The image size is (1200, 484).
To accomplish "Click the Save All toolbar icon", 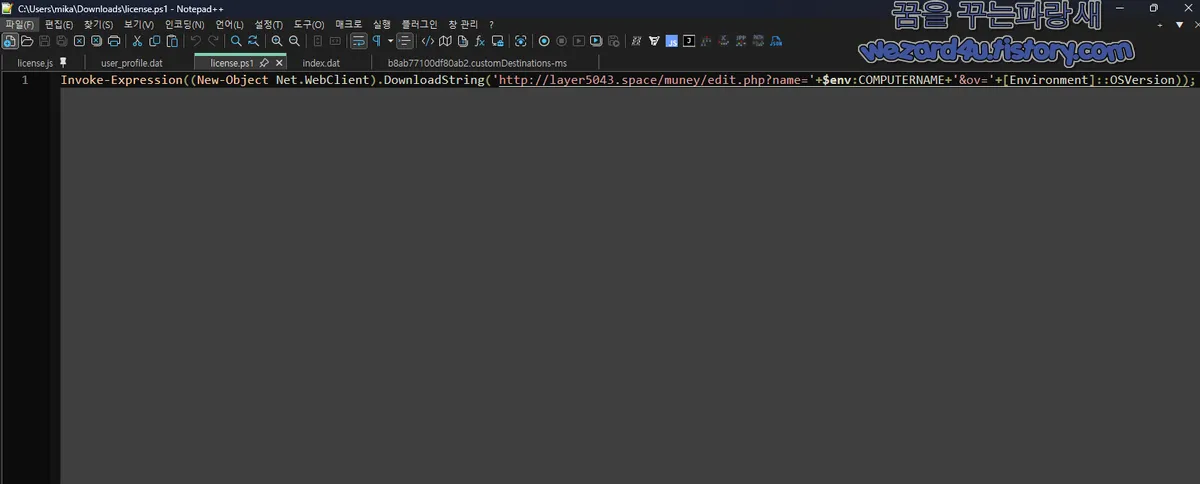I will point(61,41).
